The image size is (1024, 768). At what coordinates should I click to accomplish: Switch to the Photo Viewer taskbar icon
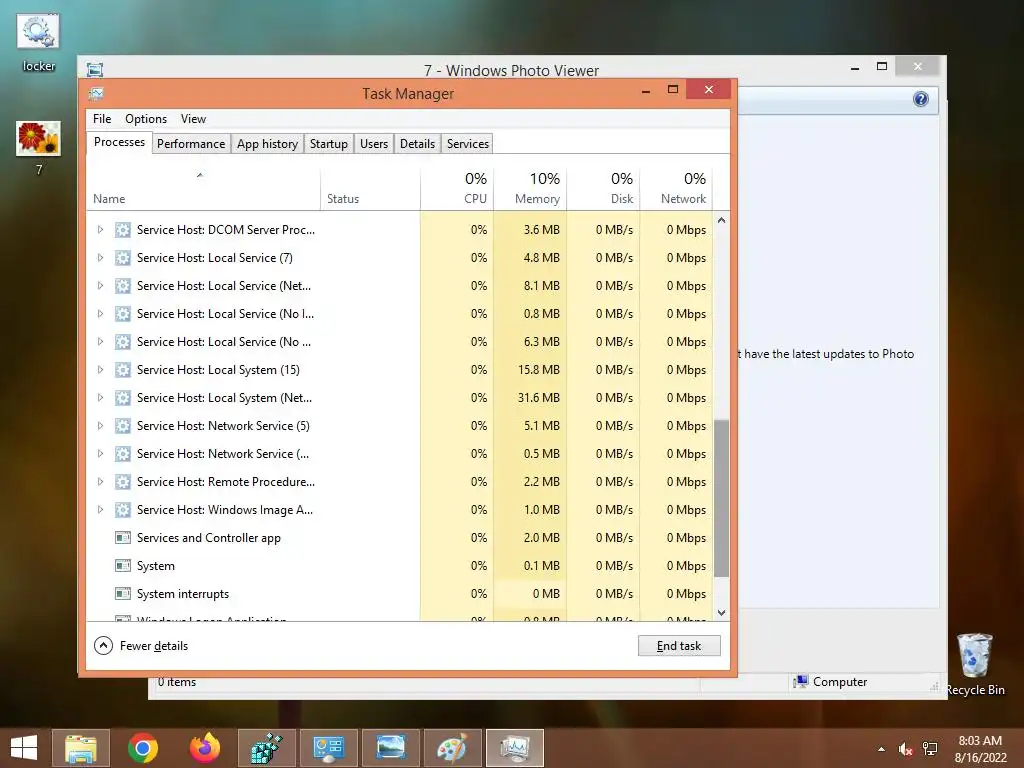[391, 748]
